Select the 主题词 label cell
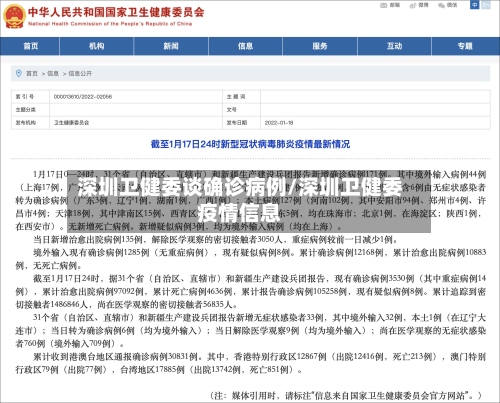Viewport: 500px width, 403px height. tap(241, 97)
